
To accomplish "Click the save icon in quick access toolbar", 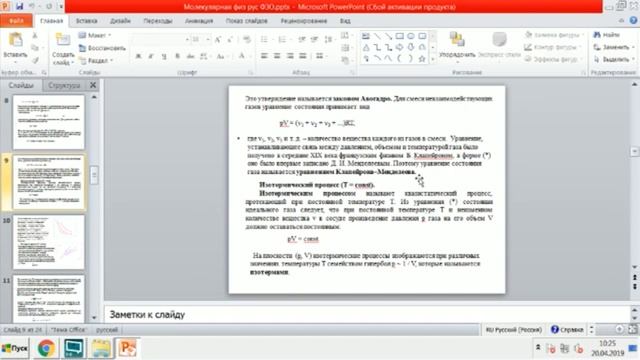I will pyautogui.click(x=19, y=6).
